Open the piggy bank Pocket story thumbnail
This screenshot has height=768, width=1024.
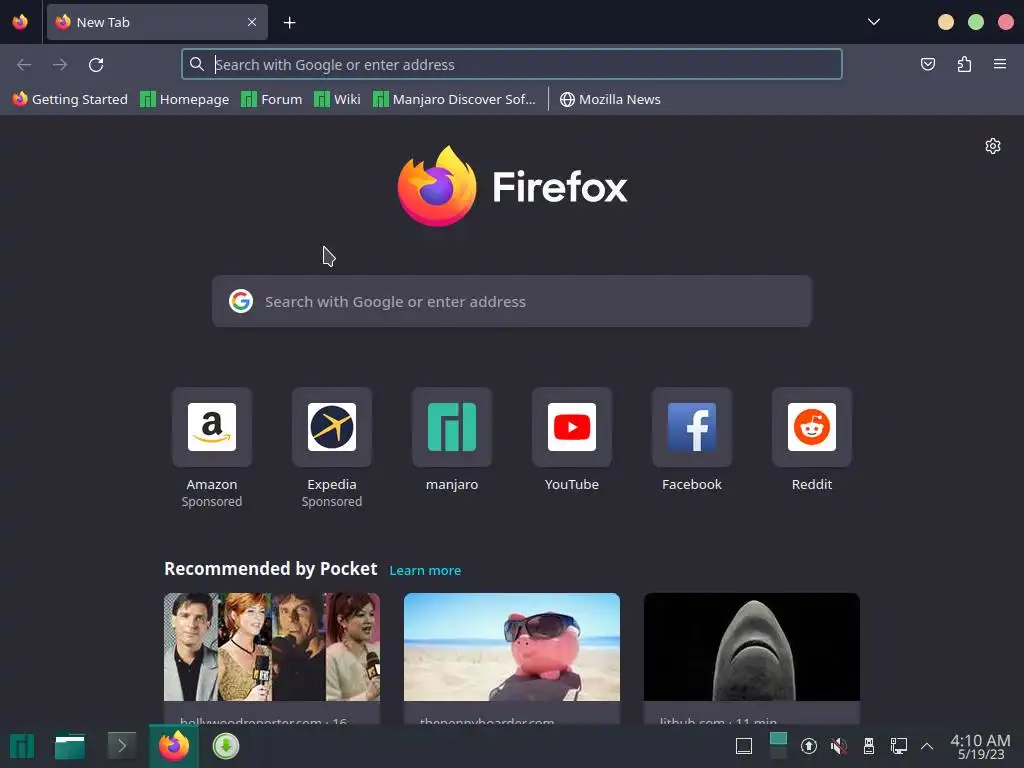pos(512,647)
